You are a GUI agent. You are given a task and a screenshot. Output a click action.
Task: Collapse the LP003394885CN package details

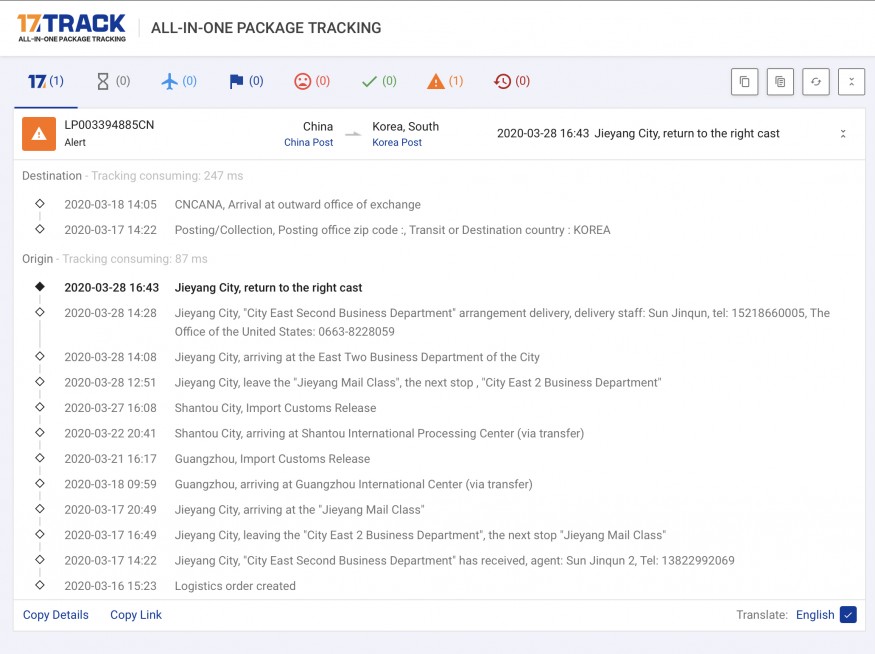(843, 134)
